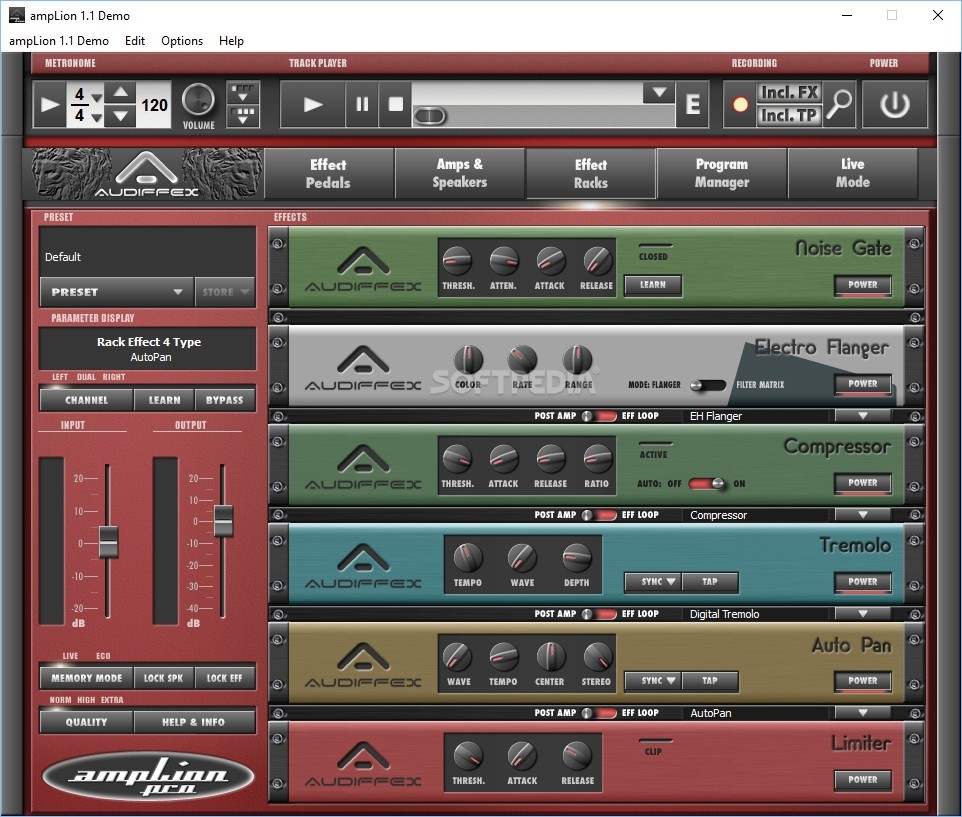Click the QUALITY button
Screen dimensions: 962x817
point(87,722)
